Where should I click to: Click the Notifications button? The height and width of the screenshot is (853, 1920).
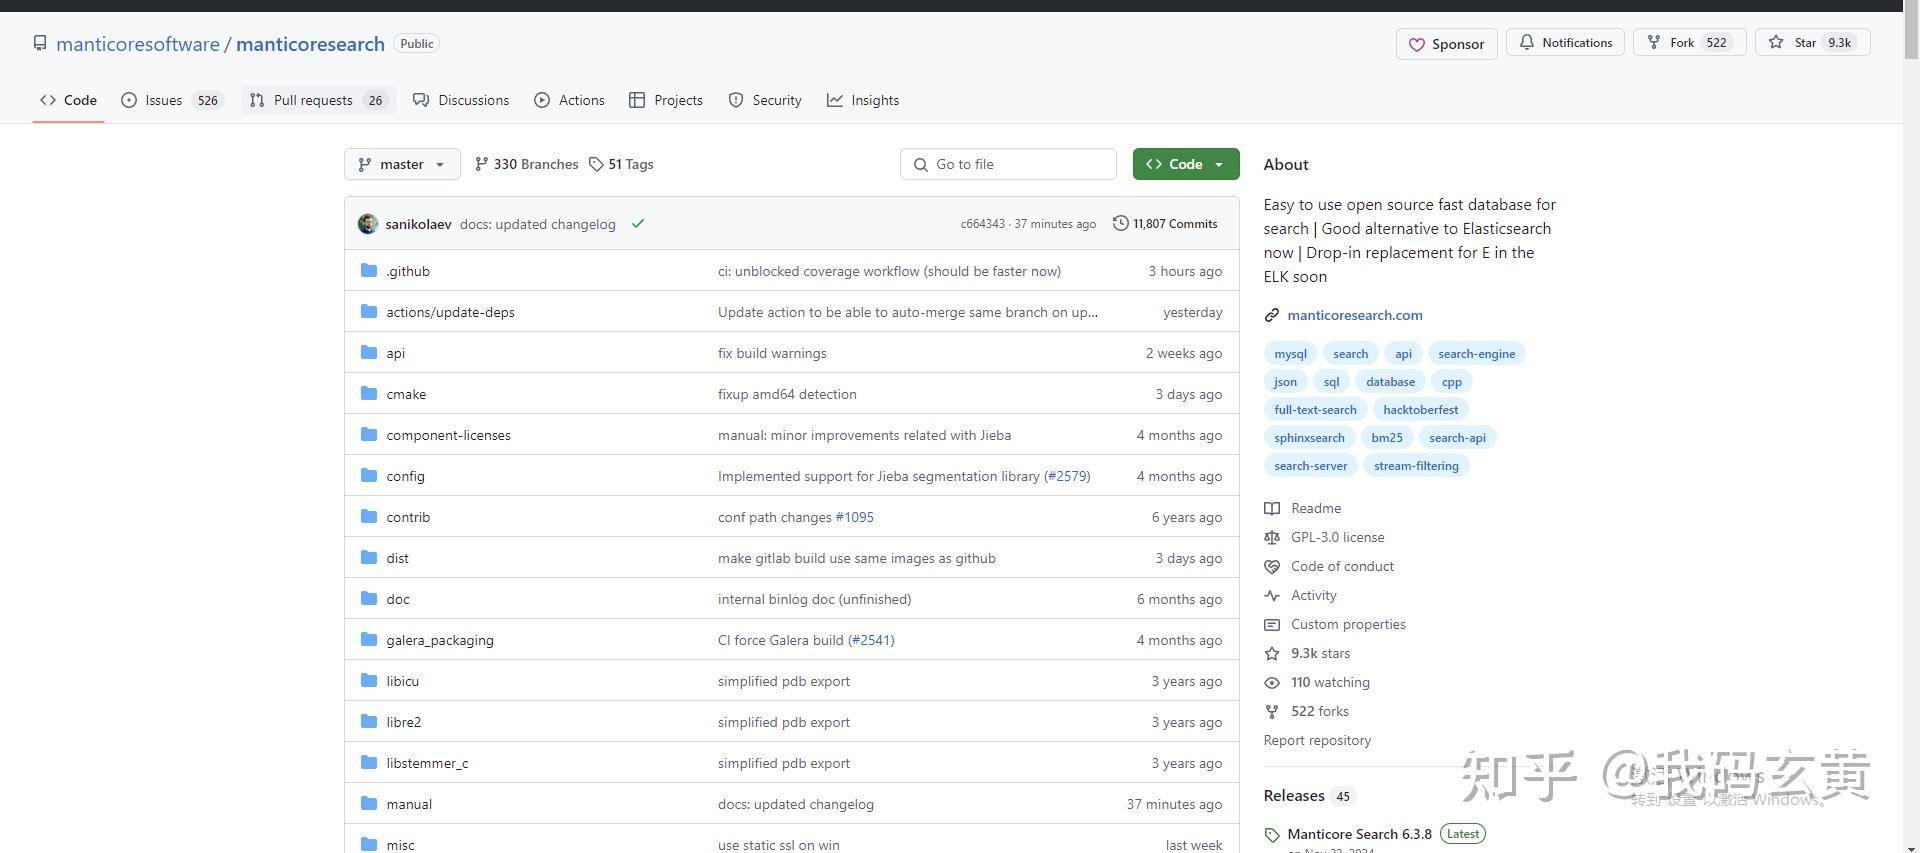(x=1566, y=42)
